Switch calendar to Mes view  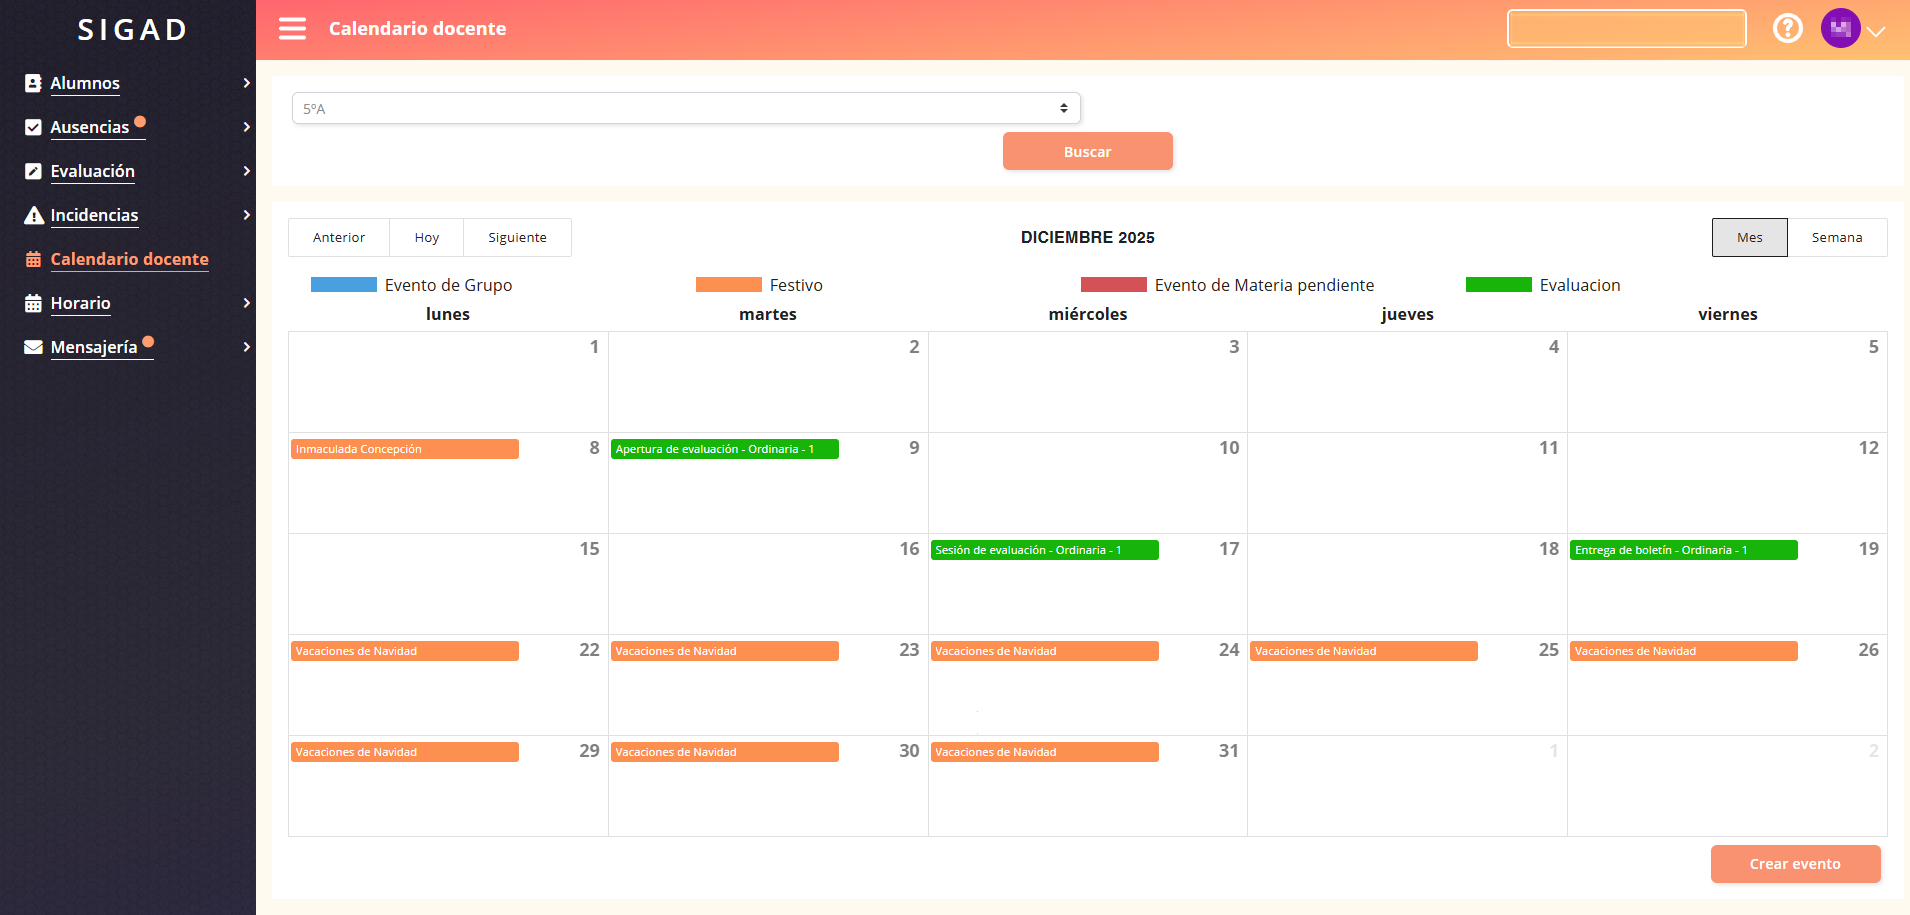coord(1749,238)
